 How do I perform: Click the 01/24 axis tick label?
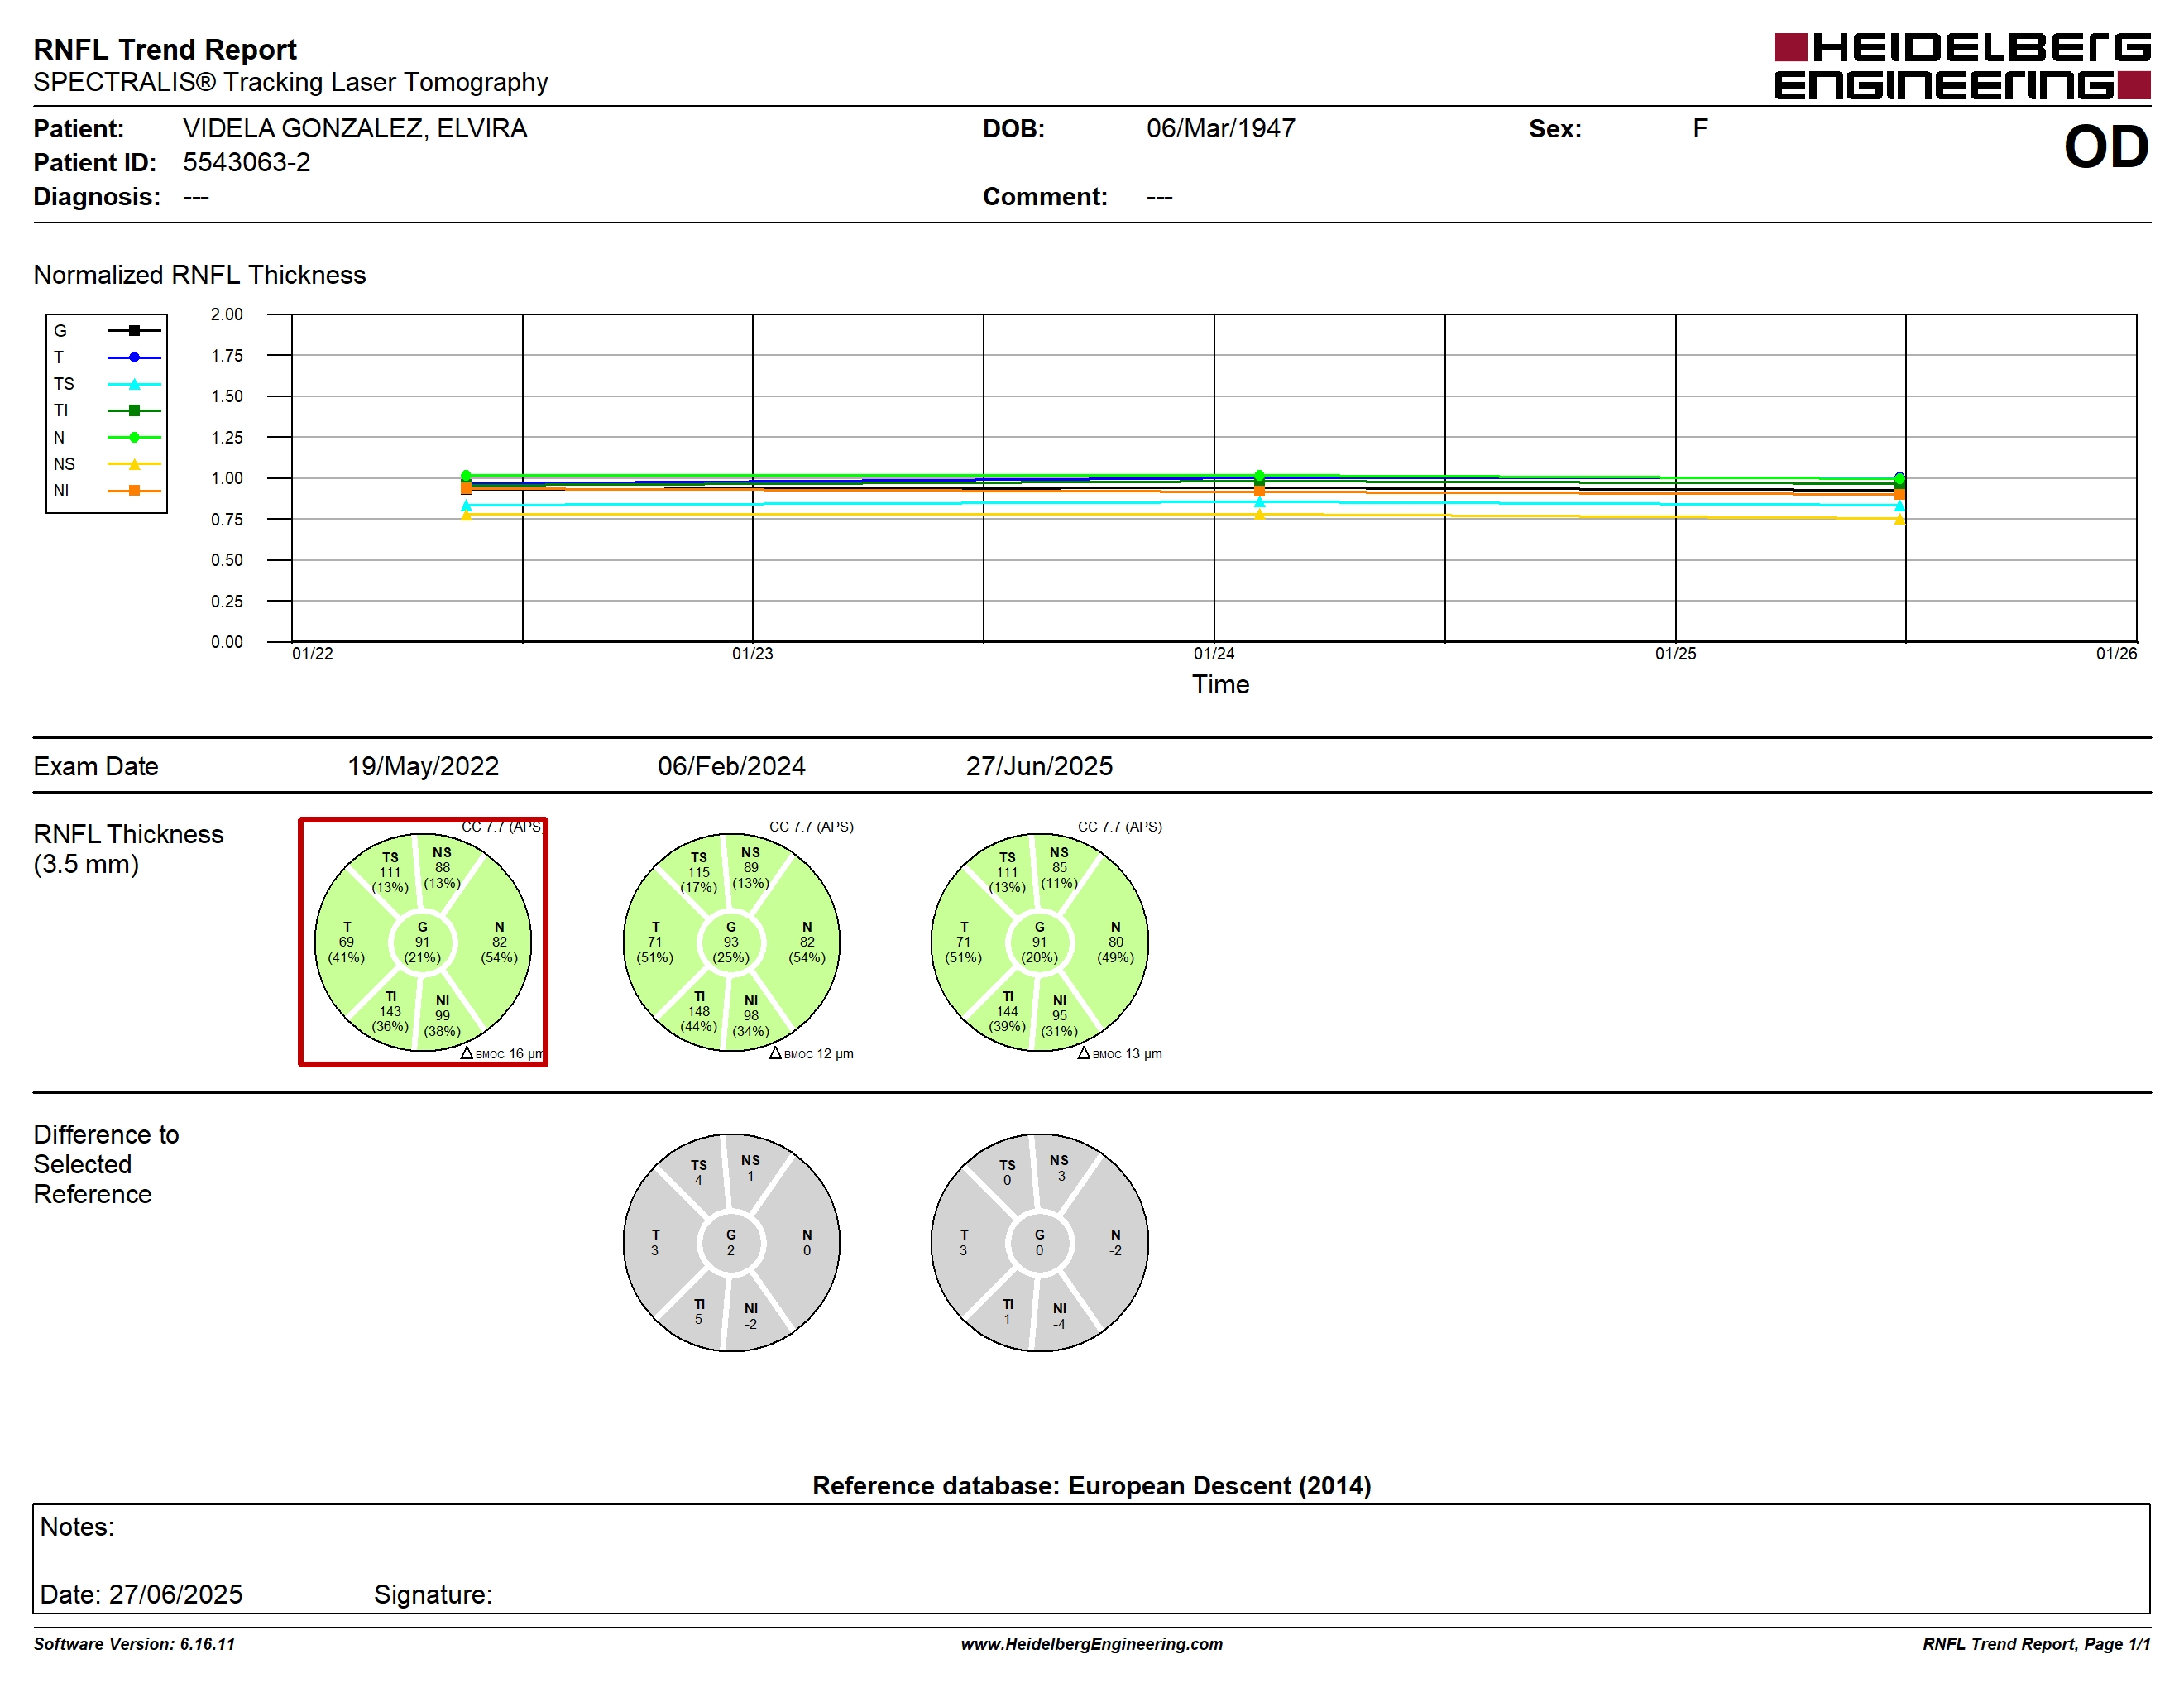pyautogui.click(x=1214, y=653)
